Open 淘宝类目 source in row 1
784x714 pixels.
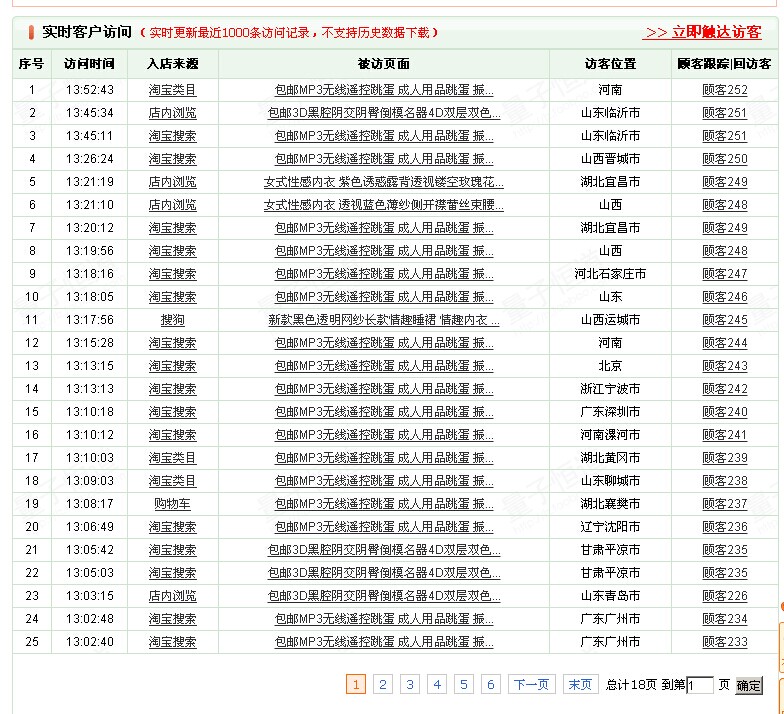click(172, 90)
